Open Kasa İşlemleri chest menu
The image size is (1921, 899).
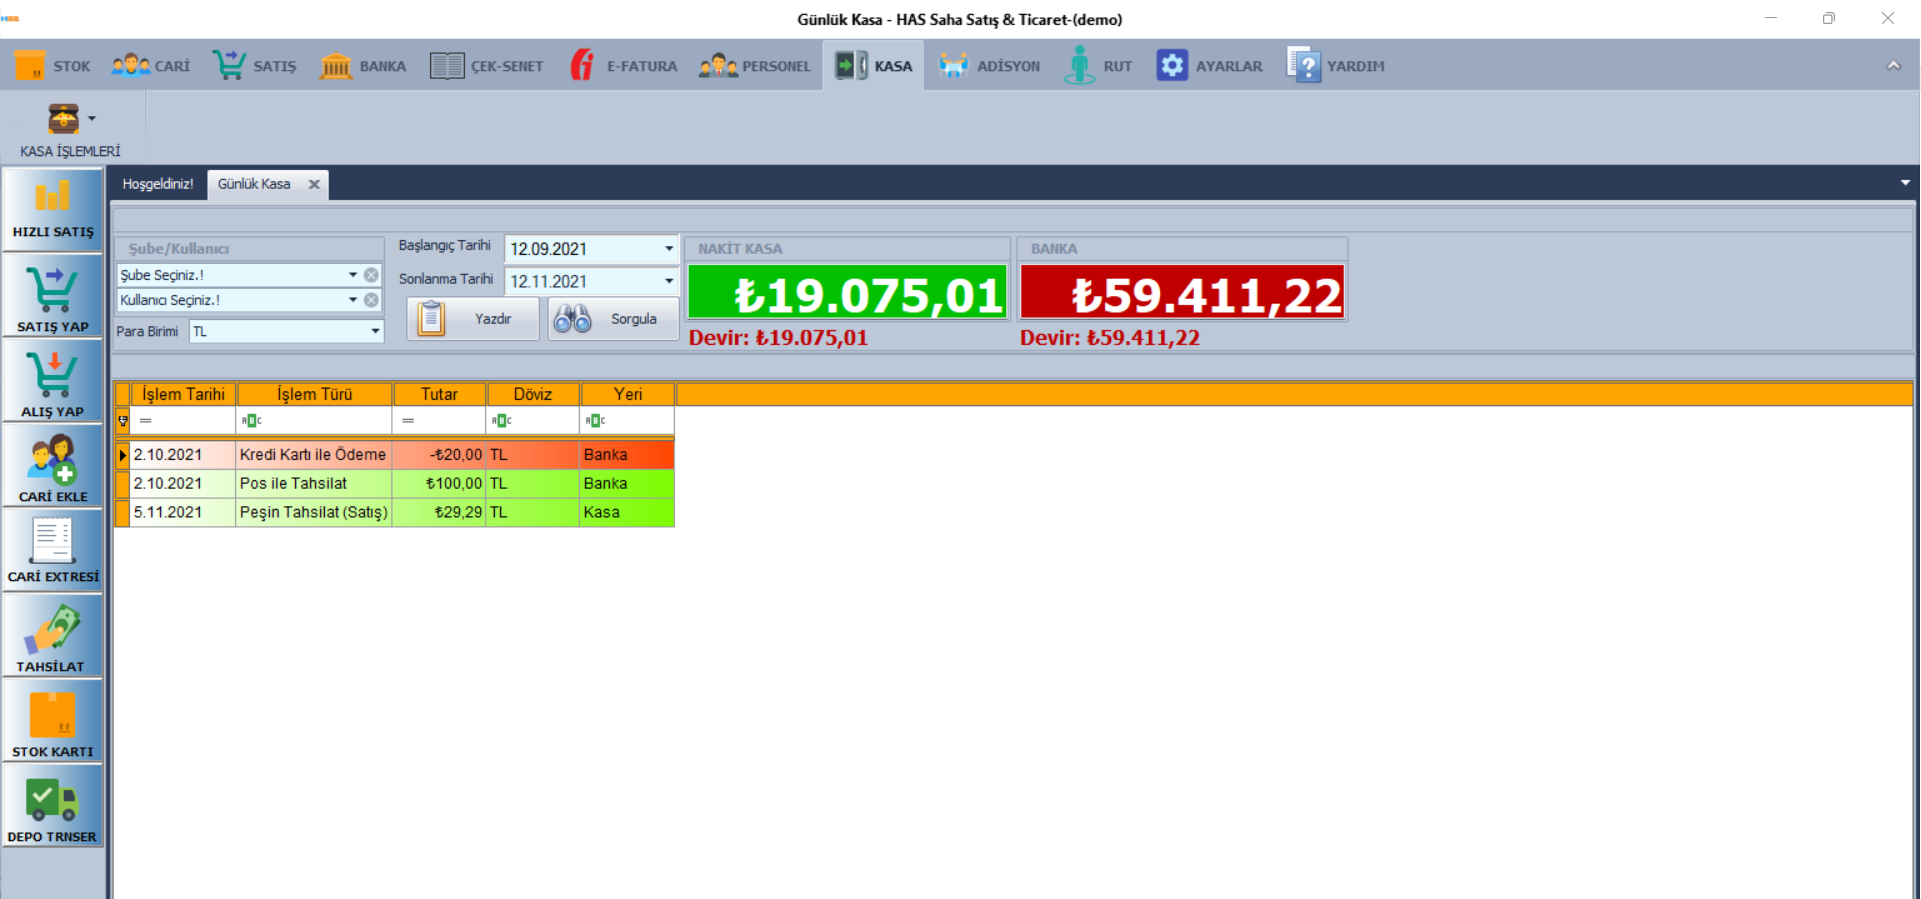click(70, 120)
